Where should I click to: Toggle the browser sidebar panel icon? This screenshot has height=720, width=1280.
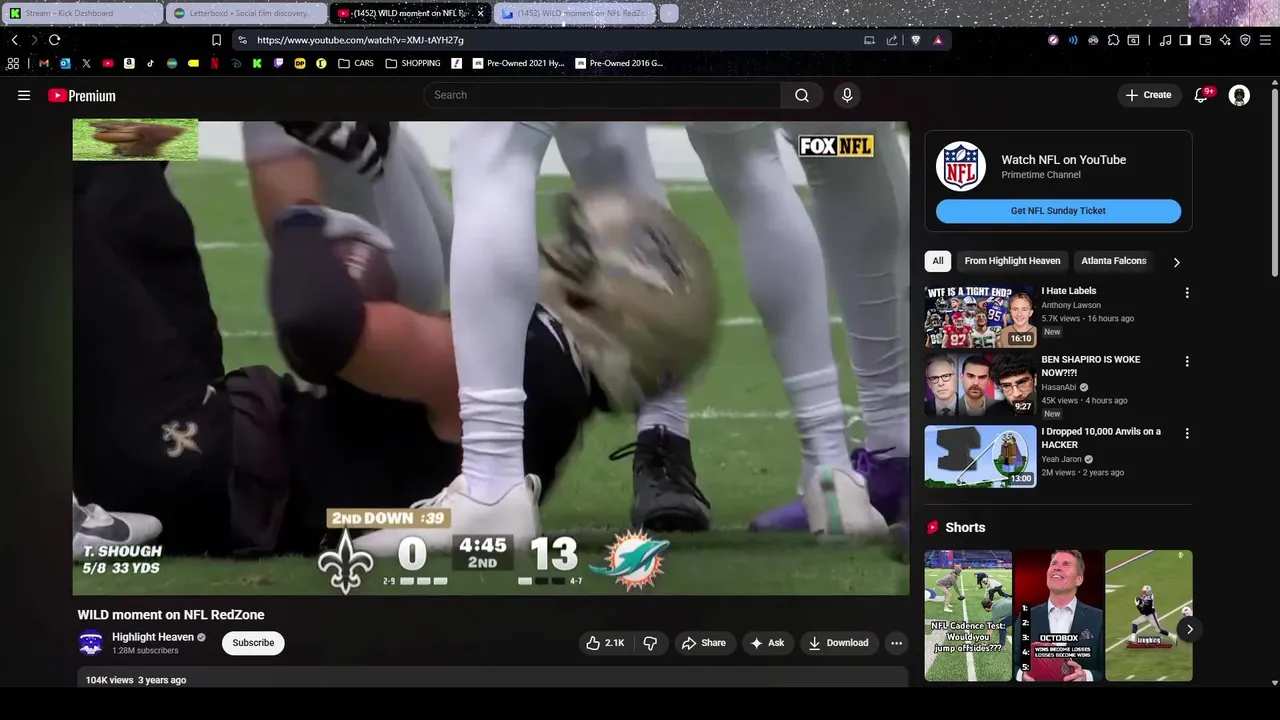(x=1185, y=40)
